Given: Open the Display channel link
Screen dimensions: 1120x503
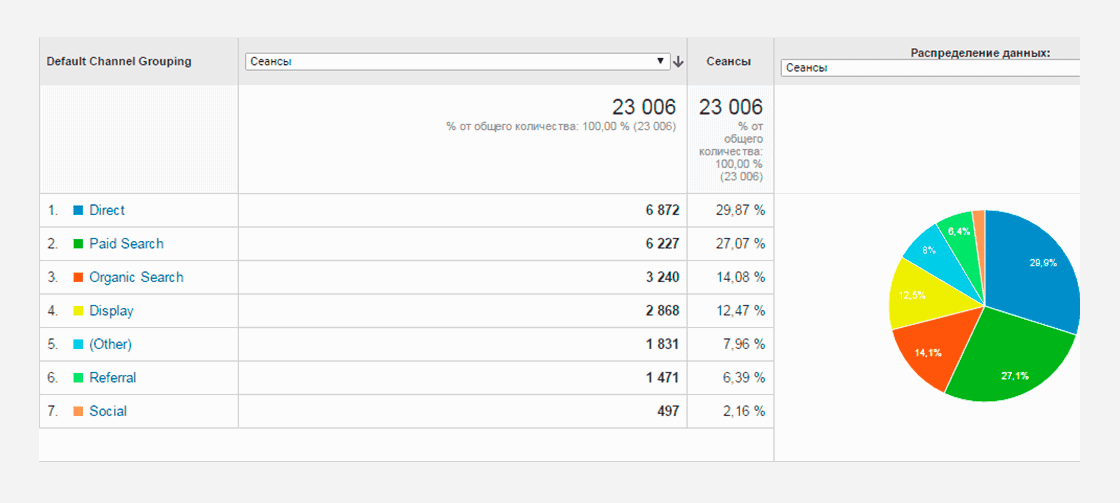Looking at the screenshot, I should (111, 312).
